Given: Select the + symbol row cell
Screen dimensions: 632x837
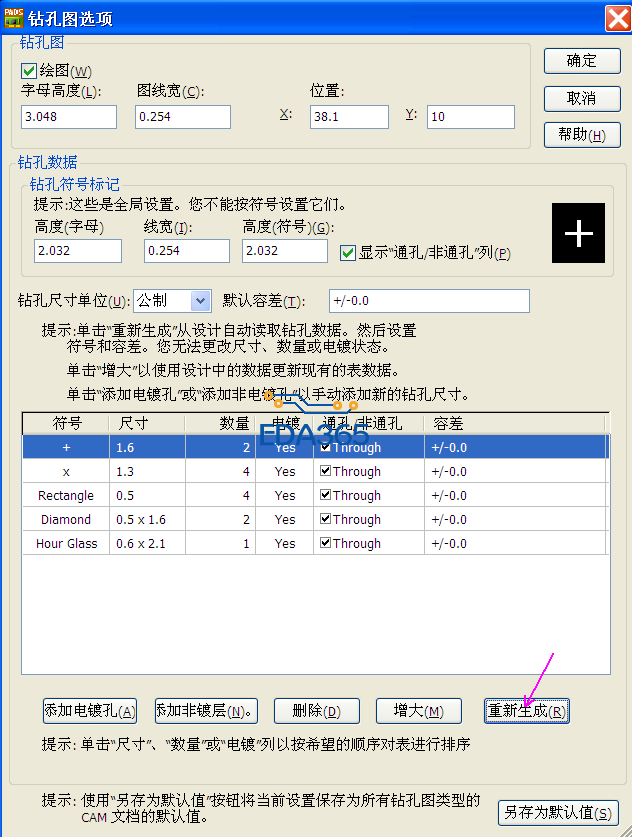Looking at the screenshot, I should pyautogui.click(x=66, y=447).
